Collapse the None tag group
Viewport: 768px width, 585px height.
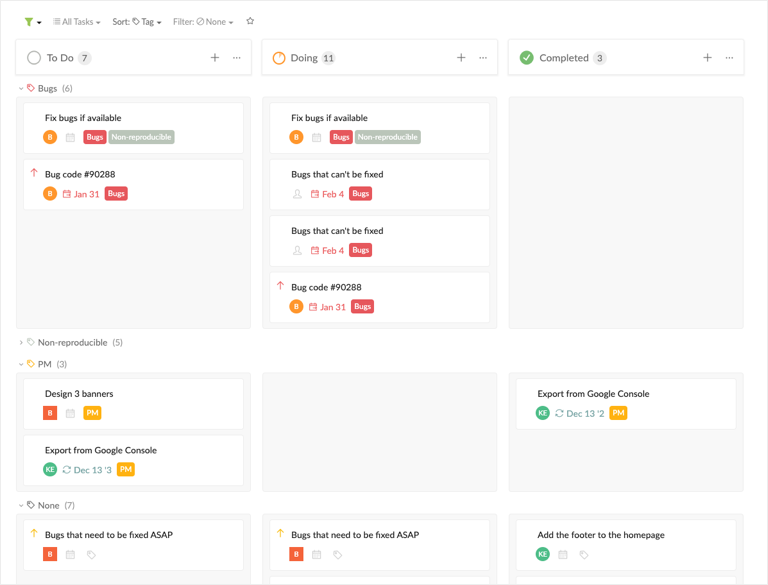click(21, 505)
